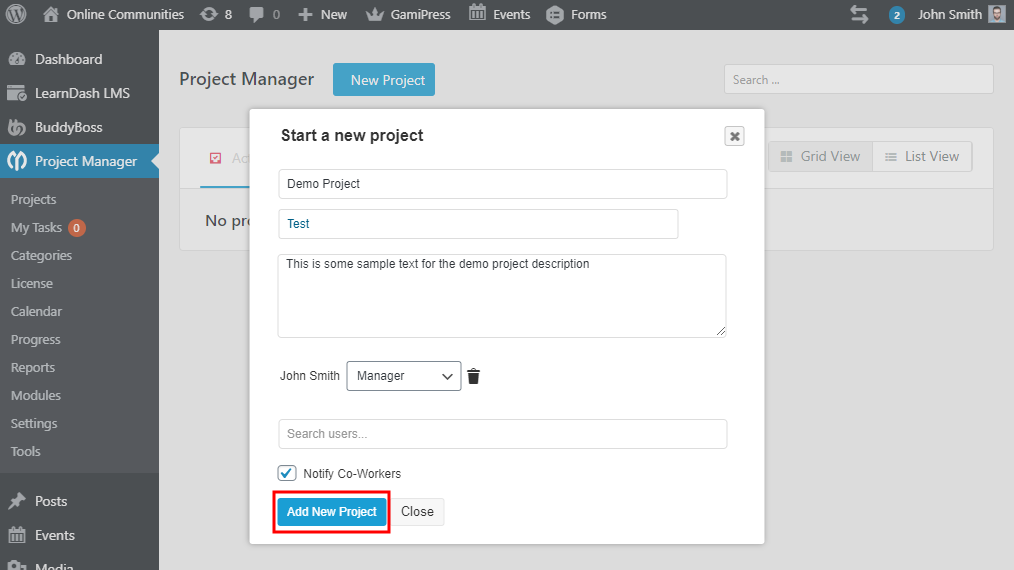Click the notifications badge showing 2
This screenshot has width=1014, height=570.
(897, 15)
